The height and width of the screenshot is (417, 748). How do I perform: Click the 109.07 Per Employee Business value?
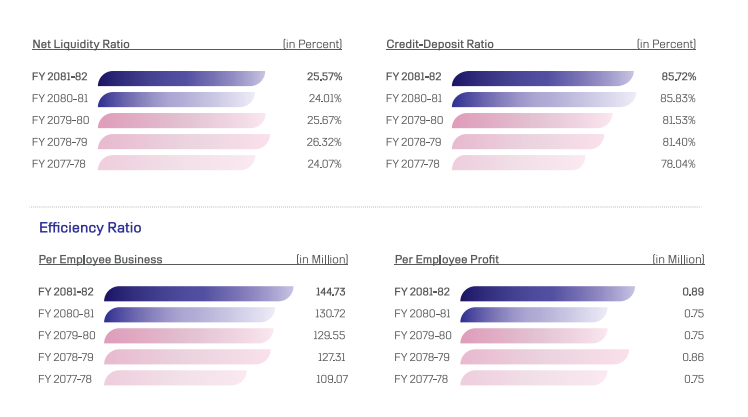click(329, 379)
